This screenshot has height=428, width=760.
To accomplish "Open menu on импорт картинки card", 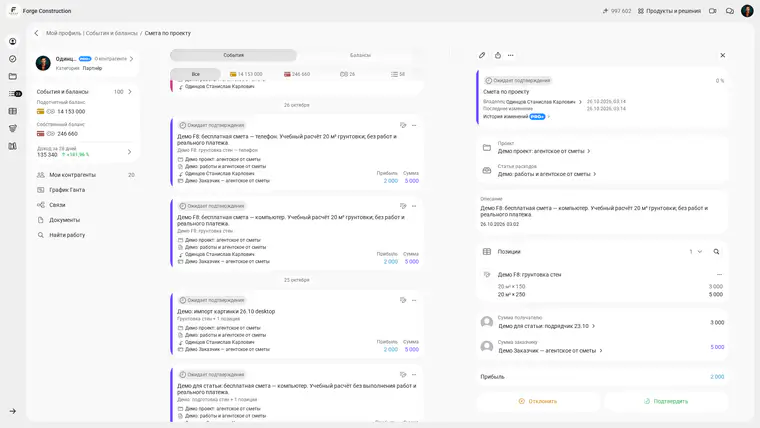I will click(x=414, y=300).
